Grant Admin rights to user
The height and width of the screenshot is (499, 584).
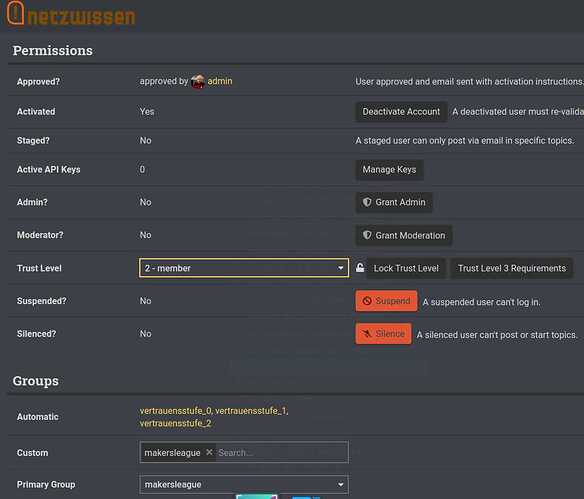(x=394, y=202)
